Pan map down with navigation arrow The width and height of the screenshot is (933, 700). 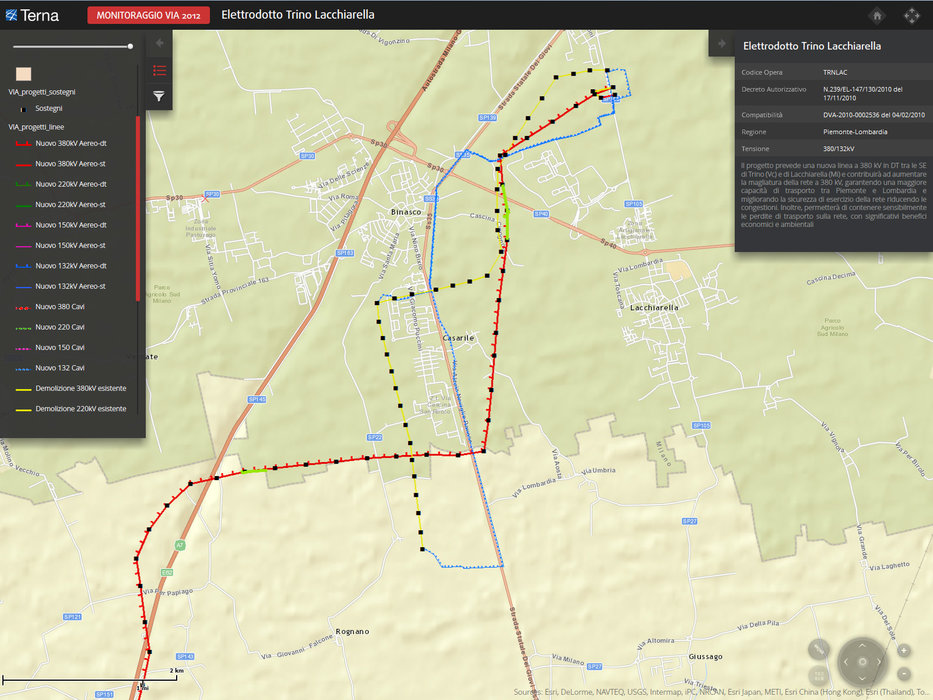click(861, 678)
